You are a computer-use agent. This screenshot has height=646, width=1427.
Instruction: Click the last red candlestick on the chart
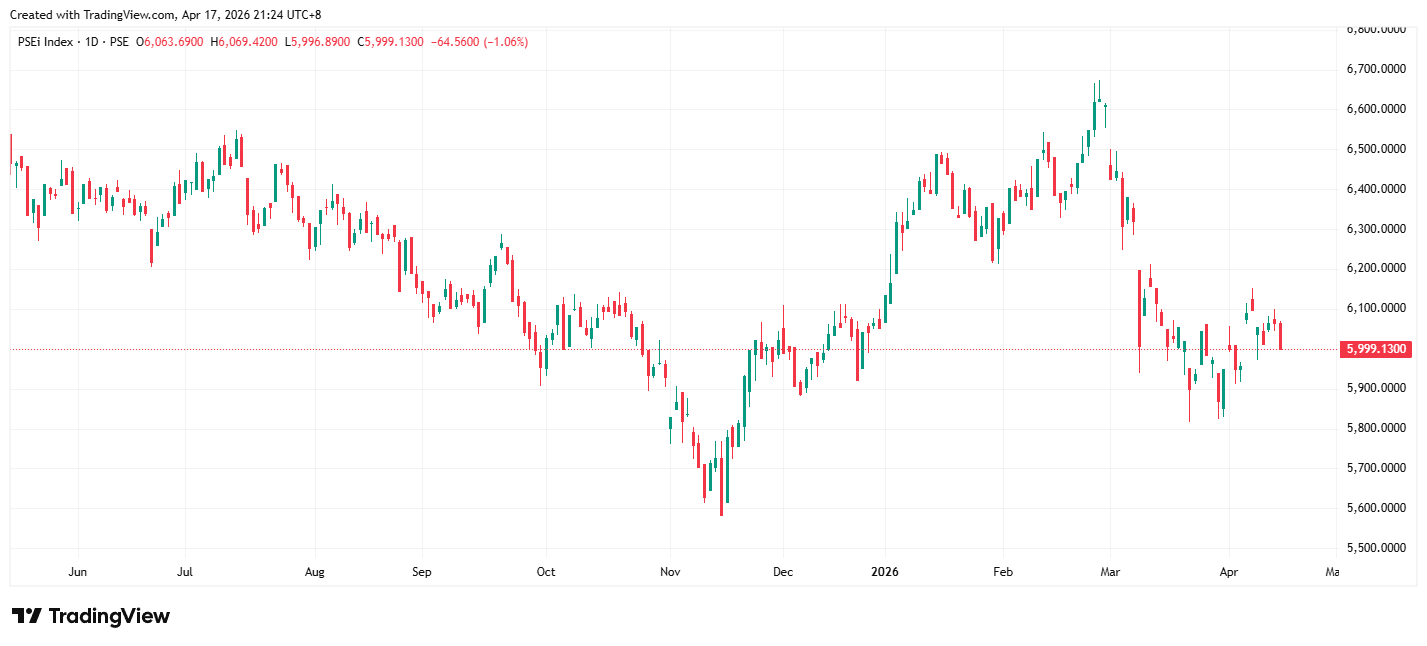[1281, 336]
